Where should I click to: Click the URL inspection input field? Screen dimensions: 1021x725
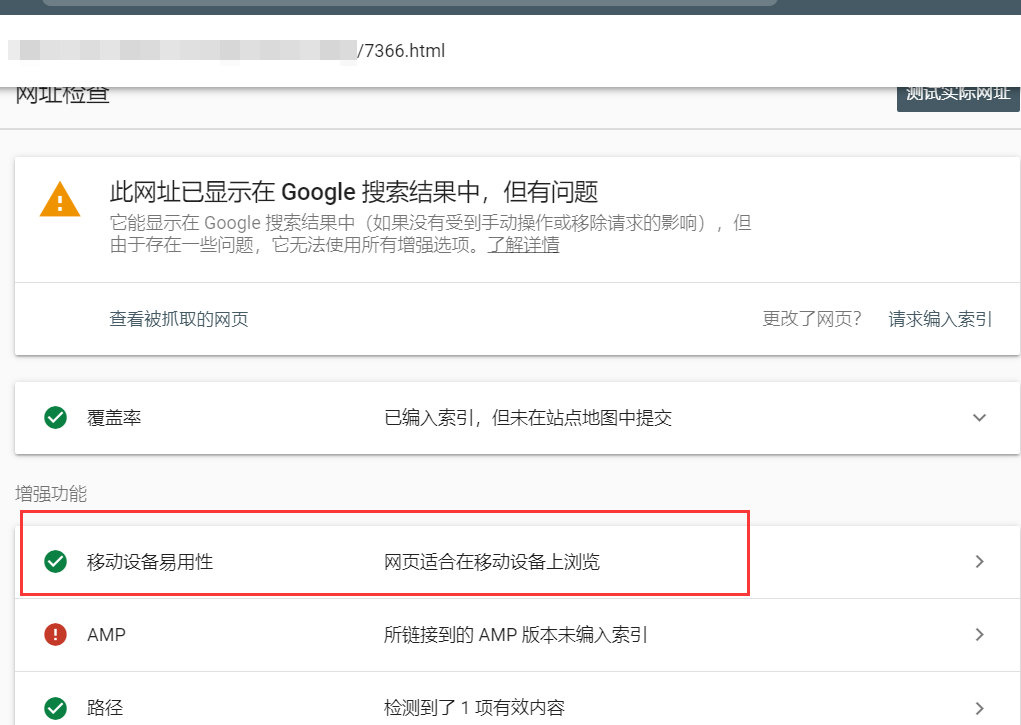tap(510, 51)
